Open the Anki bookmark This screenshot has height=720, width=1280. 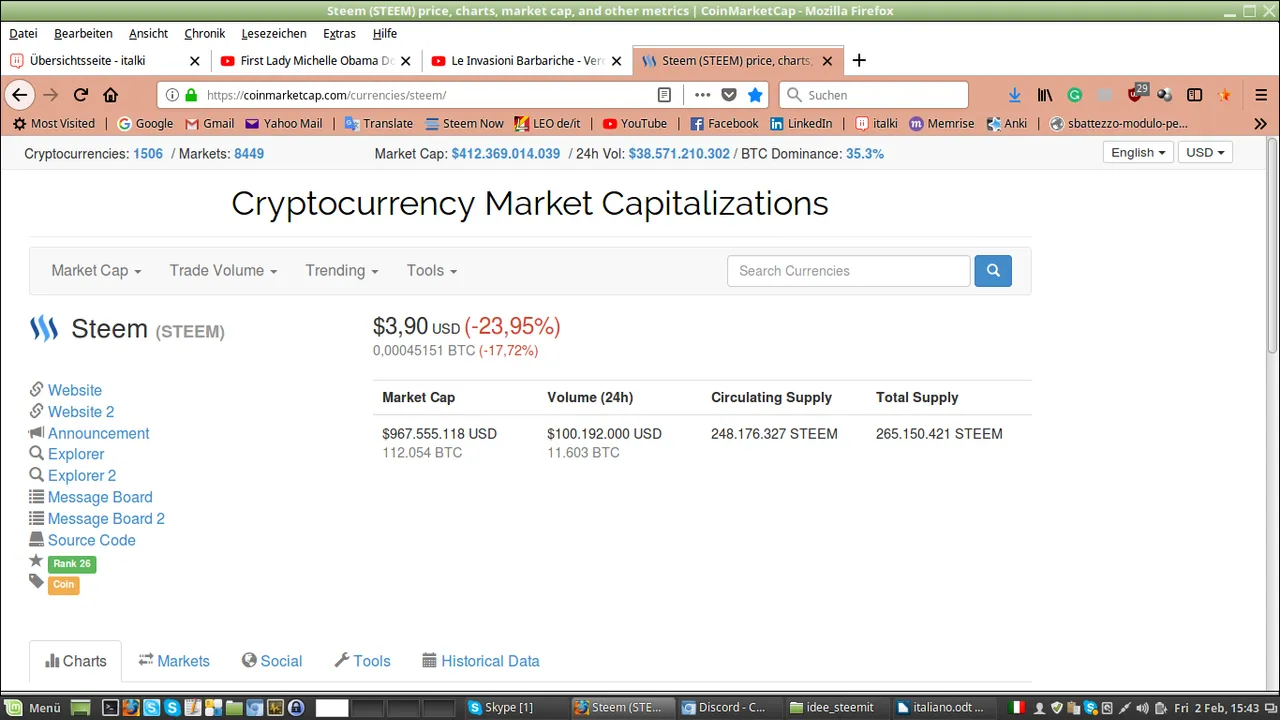pyautogui.click(x=1007, y=124)
